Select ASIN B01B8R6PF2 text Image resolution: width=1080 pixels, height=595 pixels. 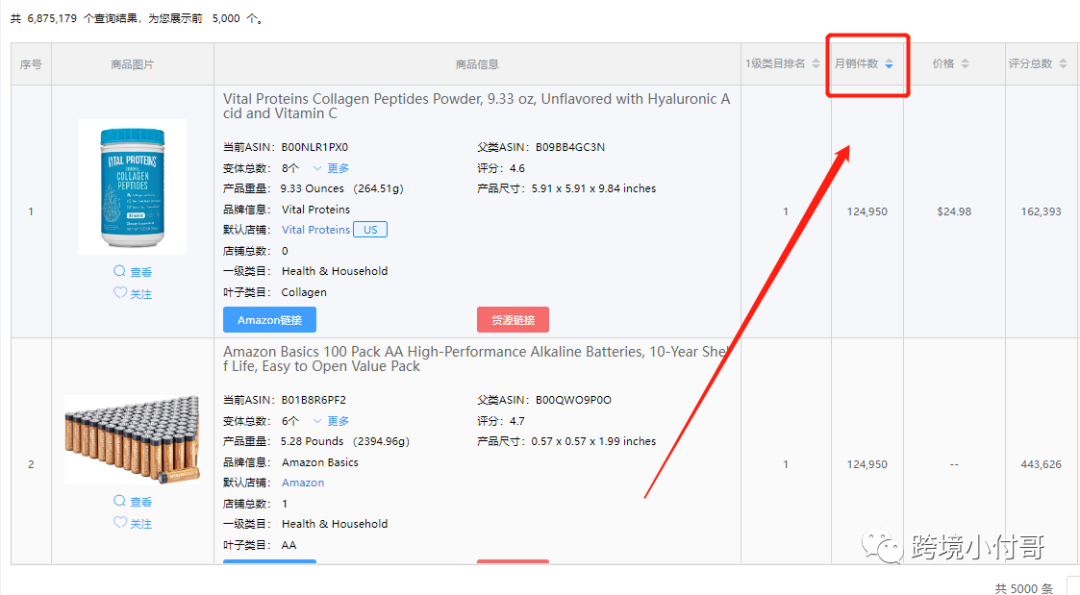[314, 400]
